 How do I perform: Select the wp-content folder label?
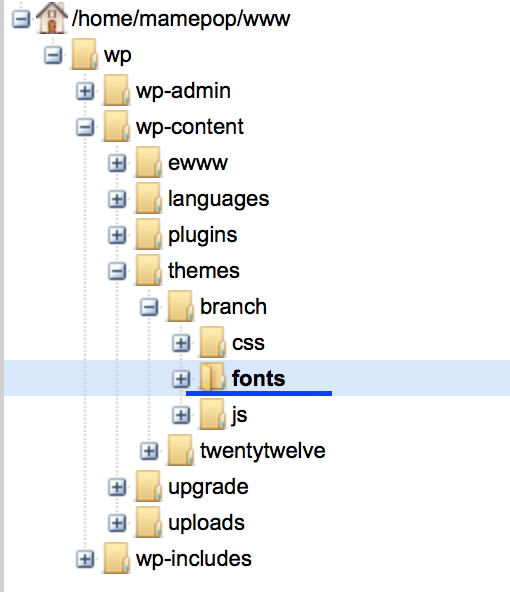click(x=190, y=126)
